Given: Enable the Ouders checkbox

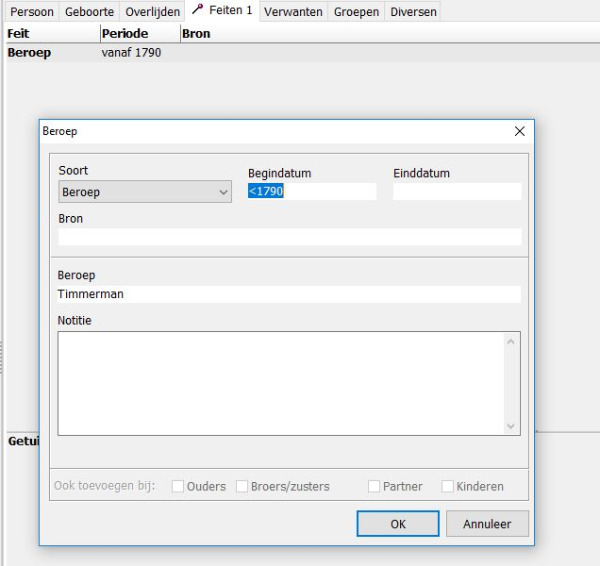Looking at the screenshot, I should [x=178, y=487].
